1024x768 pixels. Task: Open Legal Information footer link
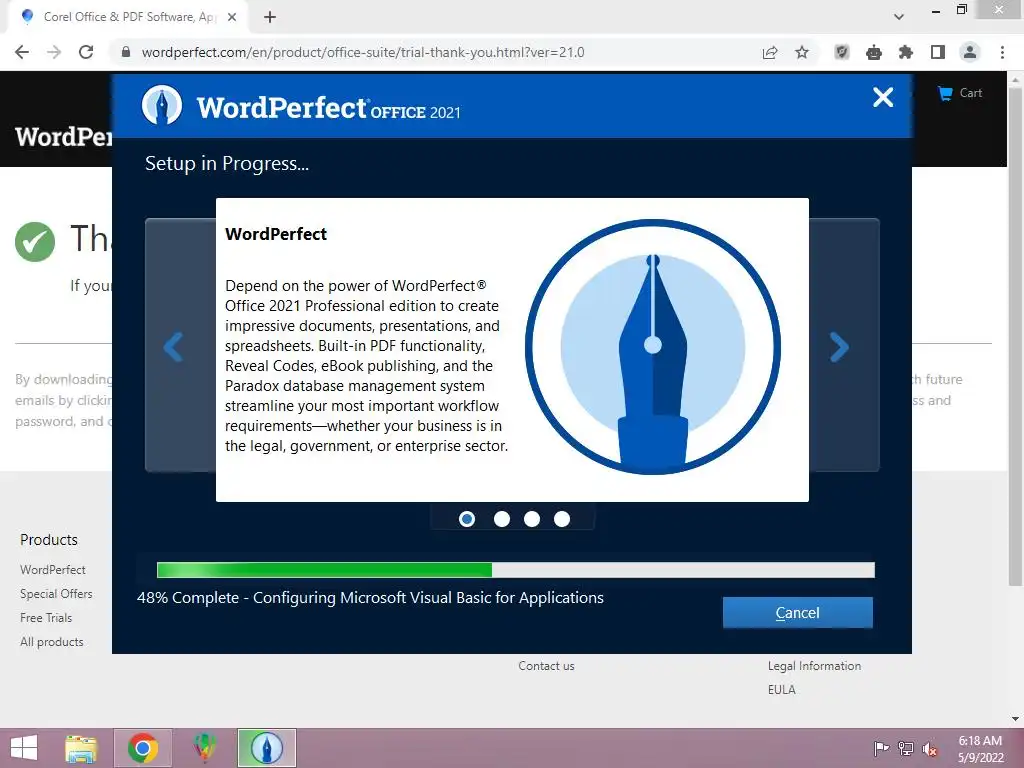tap(814, 666)
